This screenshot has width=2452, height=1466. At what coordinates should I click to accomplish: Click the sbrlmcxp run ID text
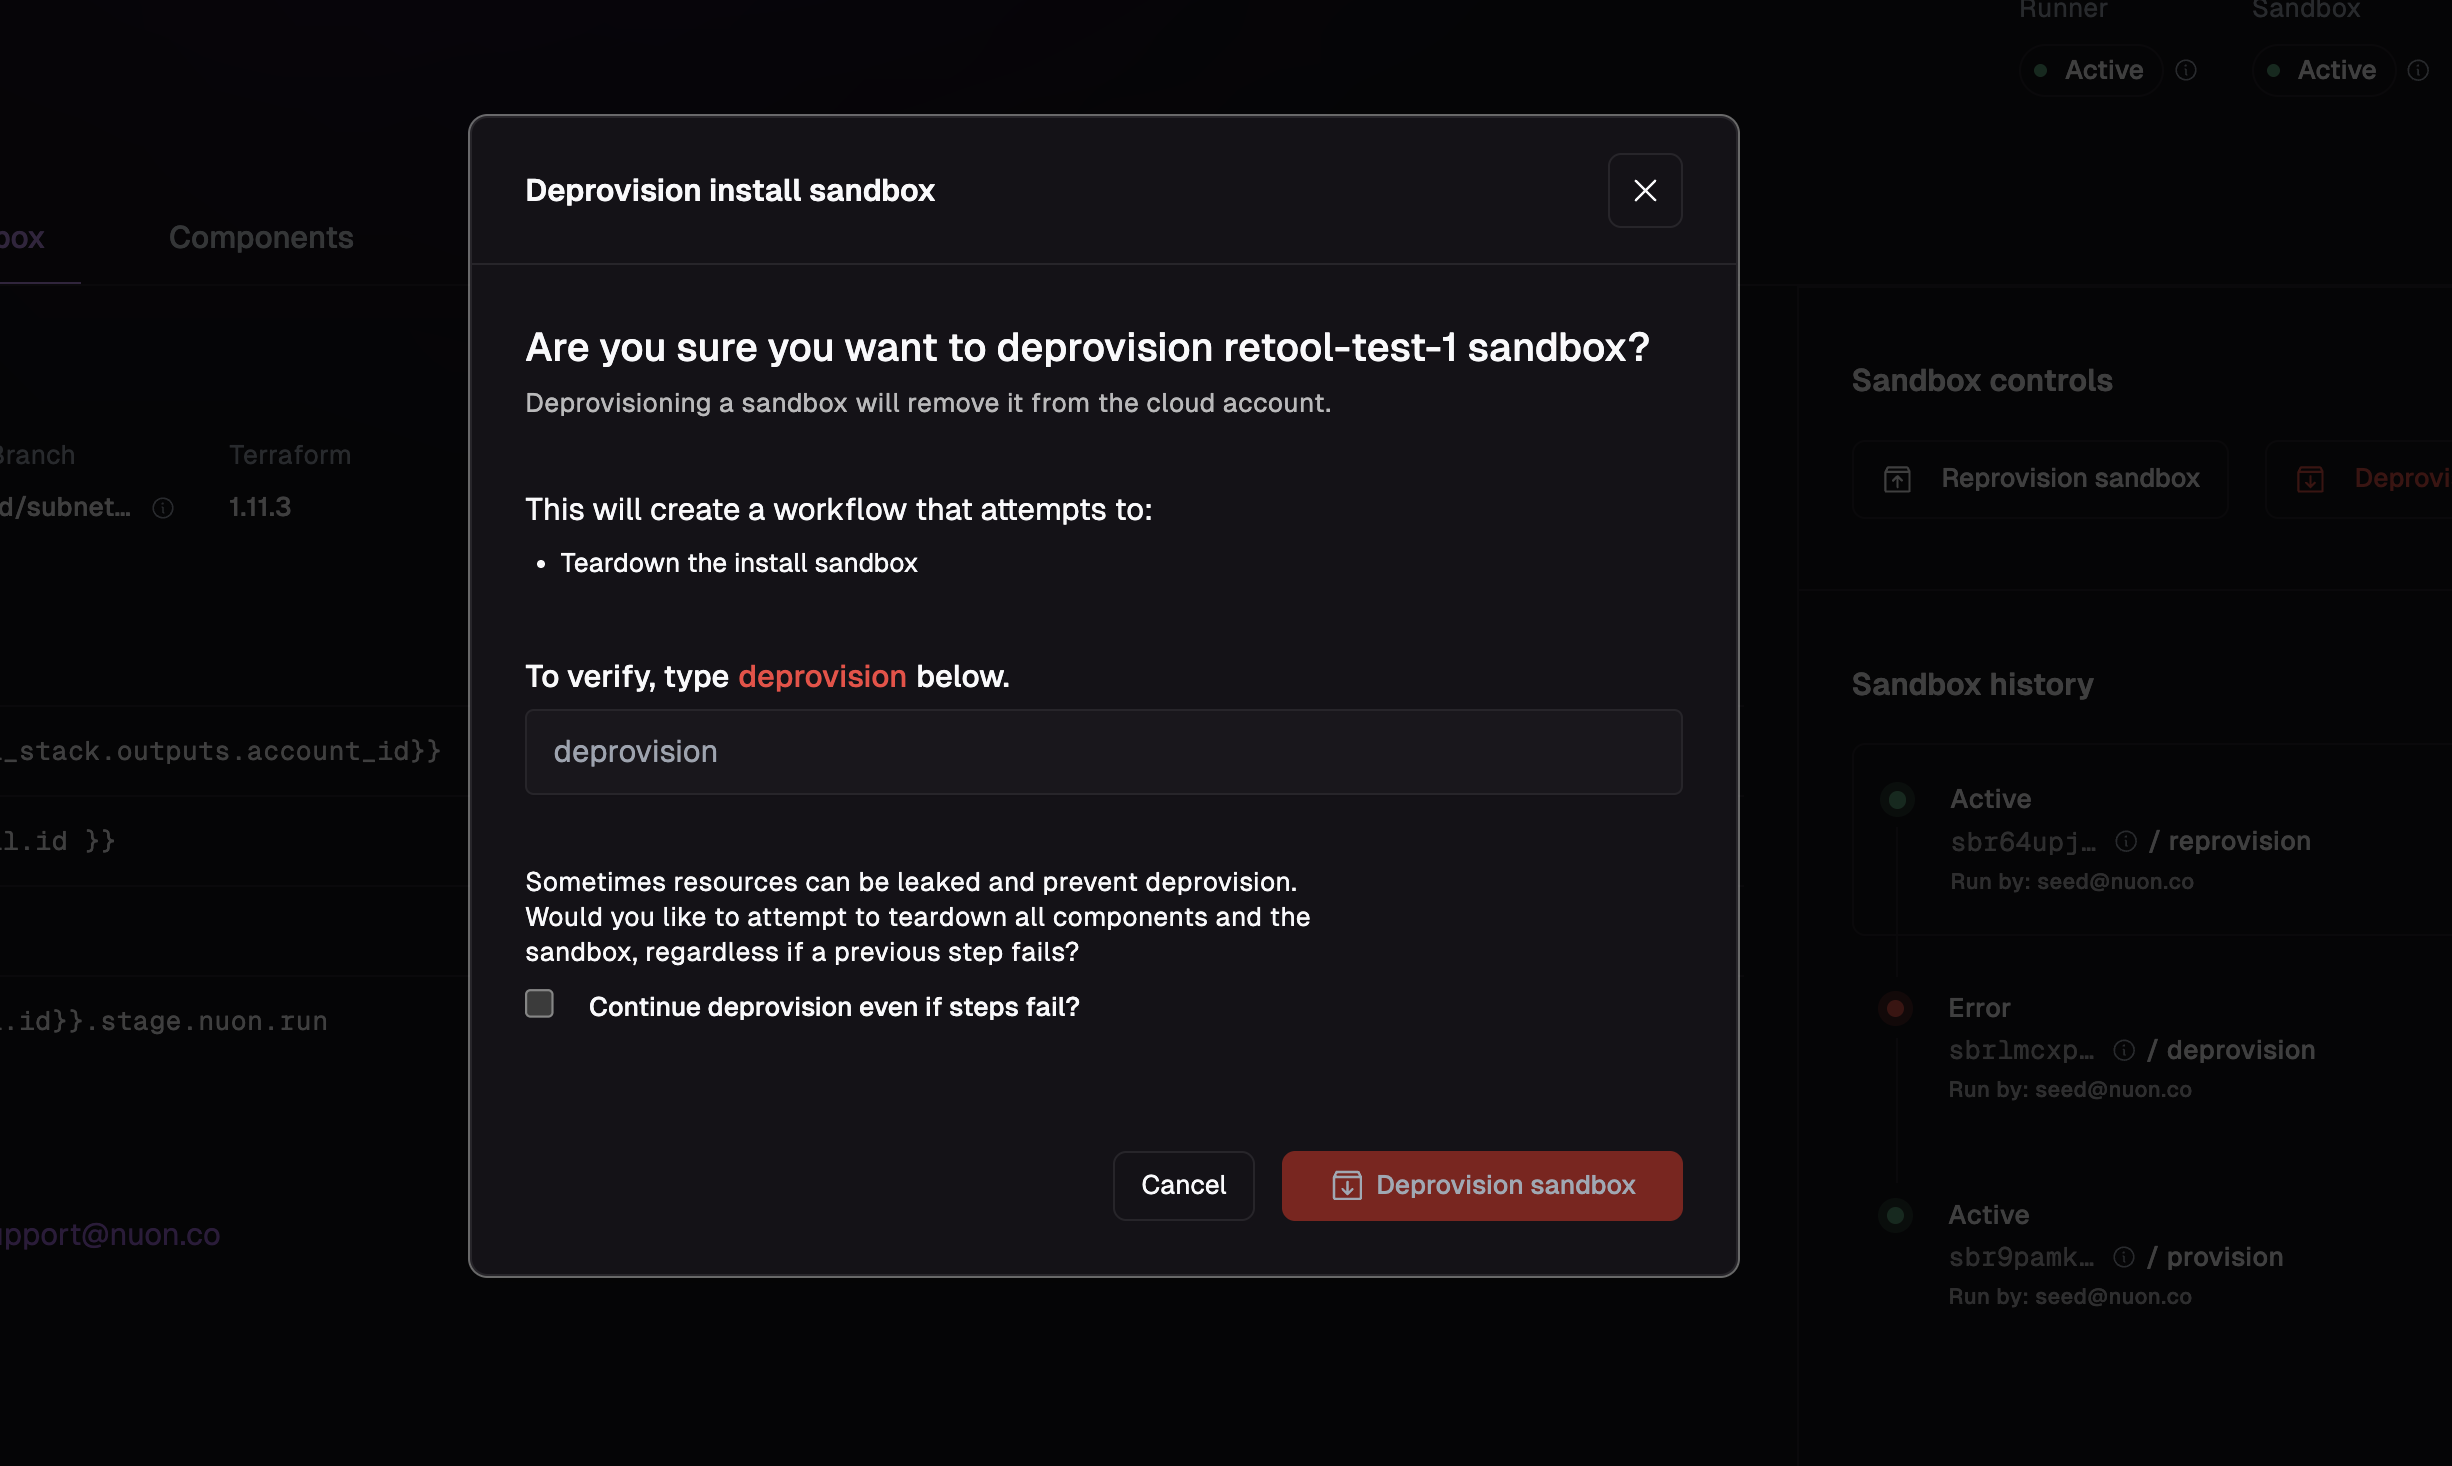[2021, 1050]
